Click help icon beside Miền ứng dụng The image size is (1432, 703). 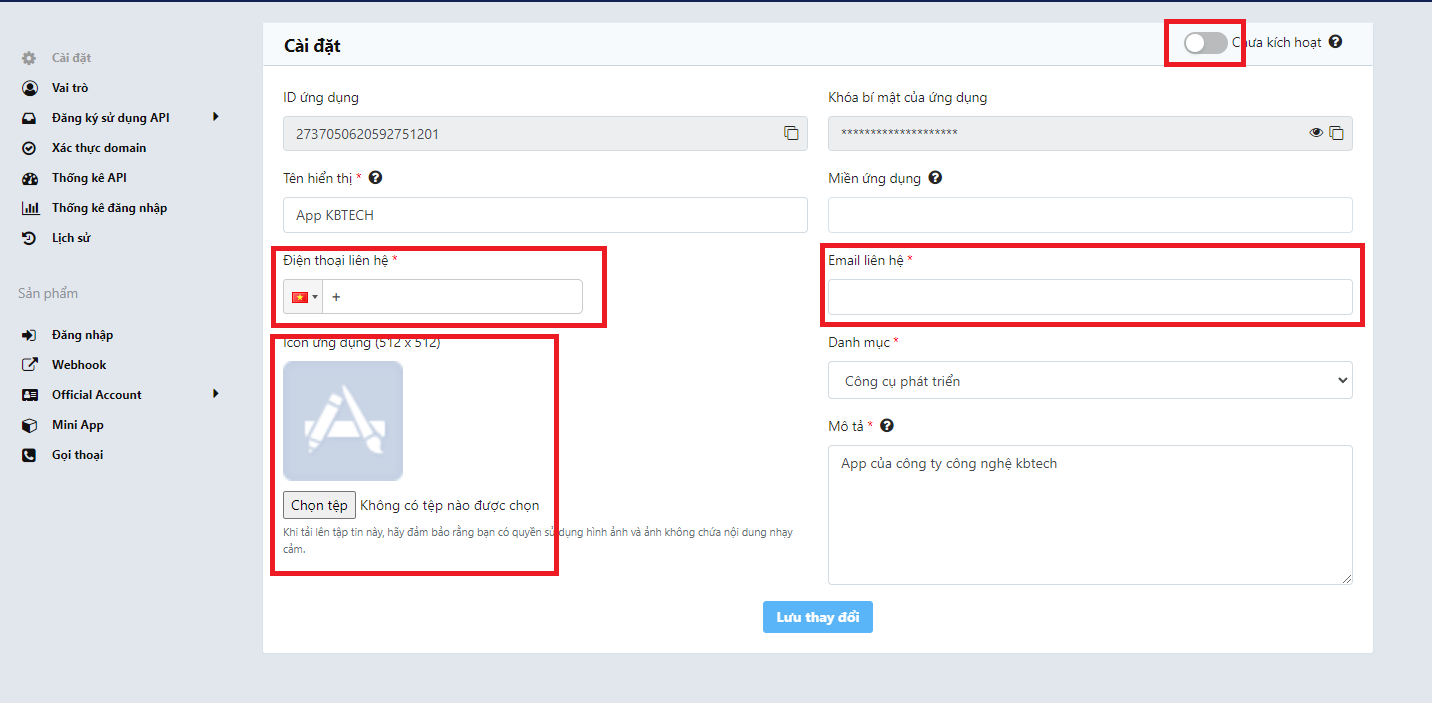[x=935, y=178]
